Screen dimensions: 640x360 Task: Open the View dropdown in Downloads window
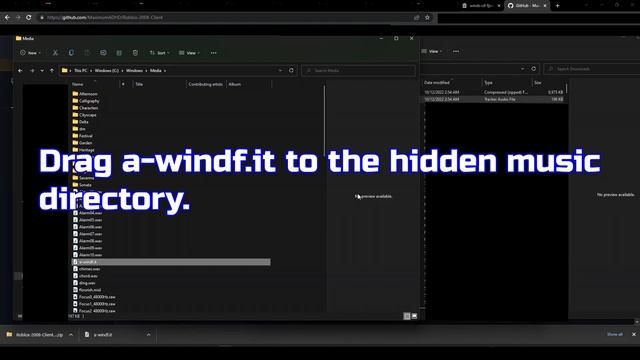[432, 51]
